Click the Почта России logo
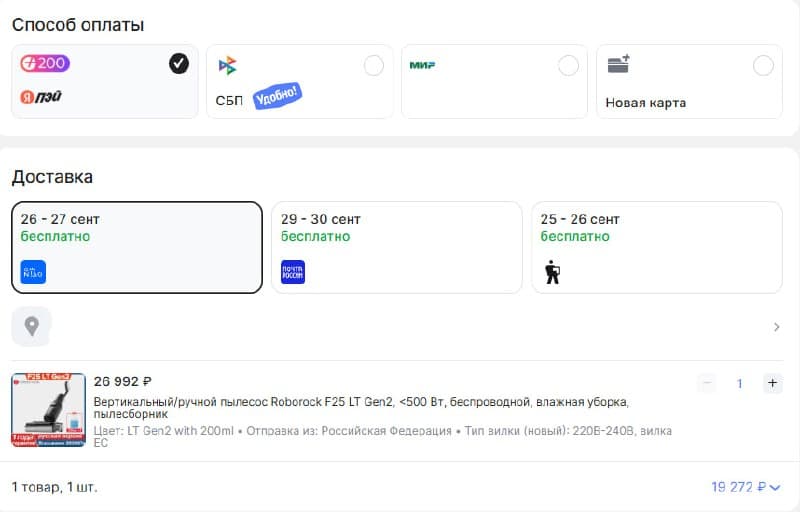The image size is (800, 512). tap(293, 272)
